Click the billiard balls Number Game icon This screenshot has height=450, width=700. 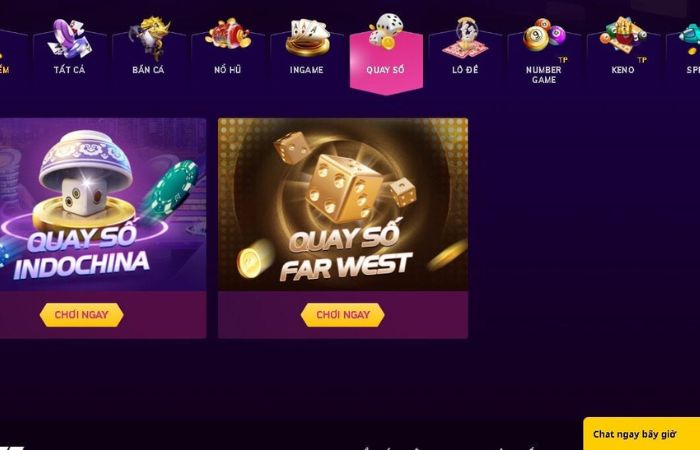[x=544, y=35]
